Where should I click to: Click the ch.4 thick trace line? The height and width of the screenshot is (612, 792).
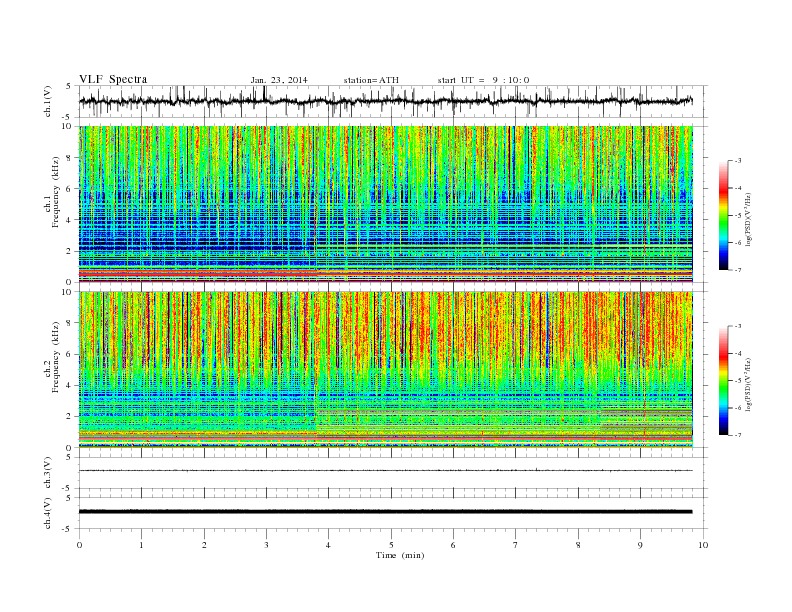coord(385,512)
